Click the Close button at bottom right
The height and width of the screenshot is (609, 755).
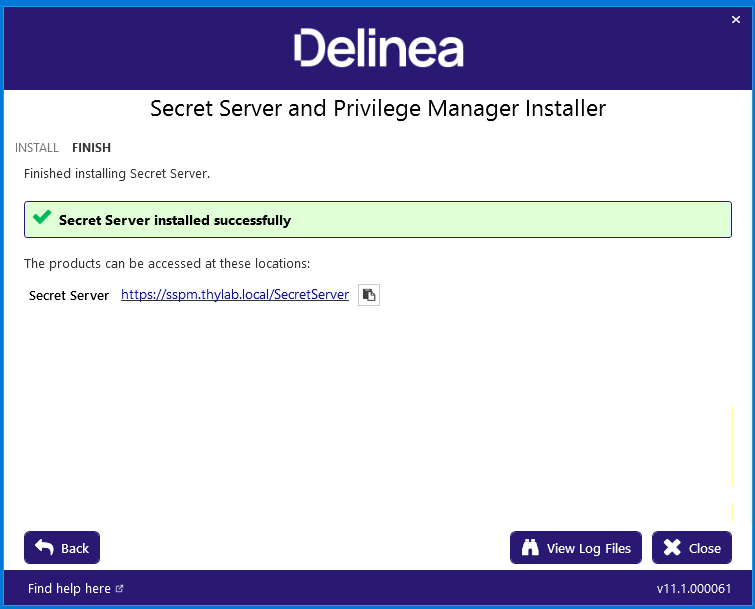[692, 547]
